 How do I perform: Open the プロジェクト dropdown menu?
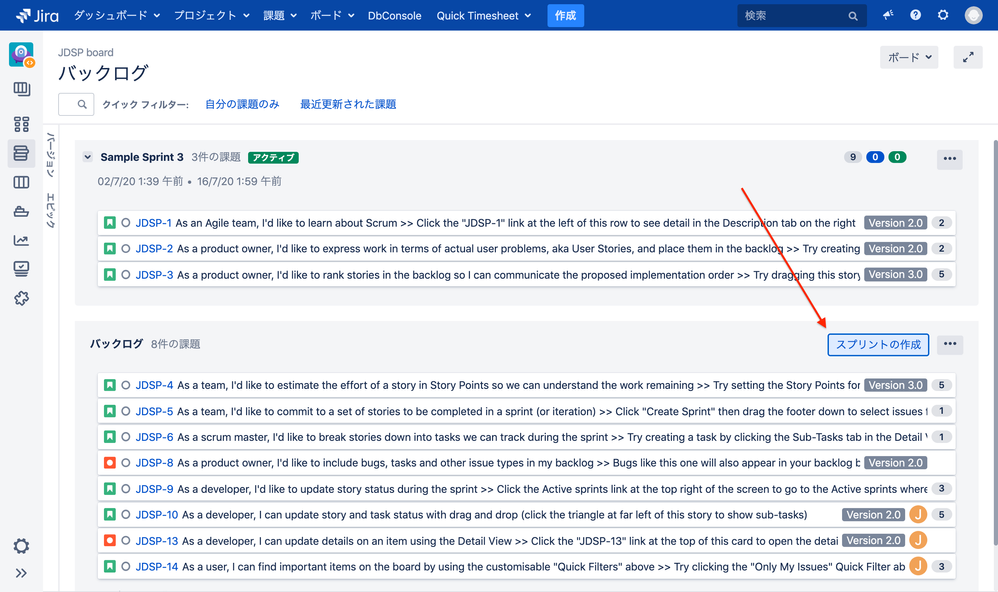(212, 15)
